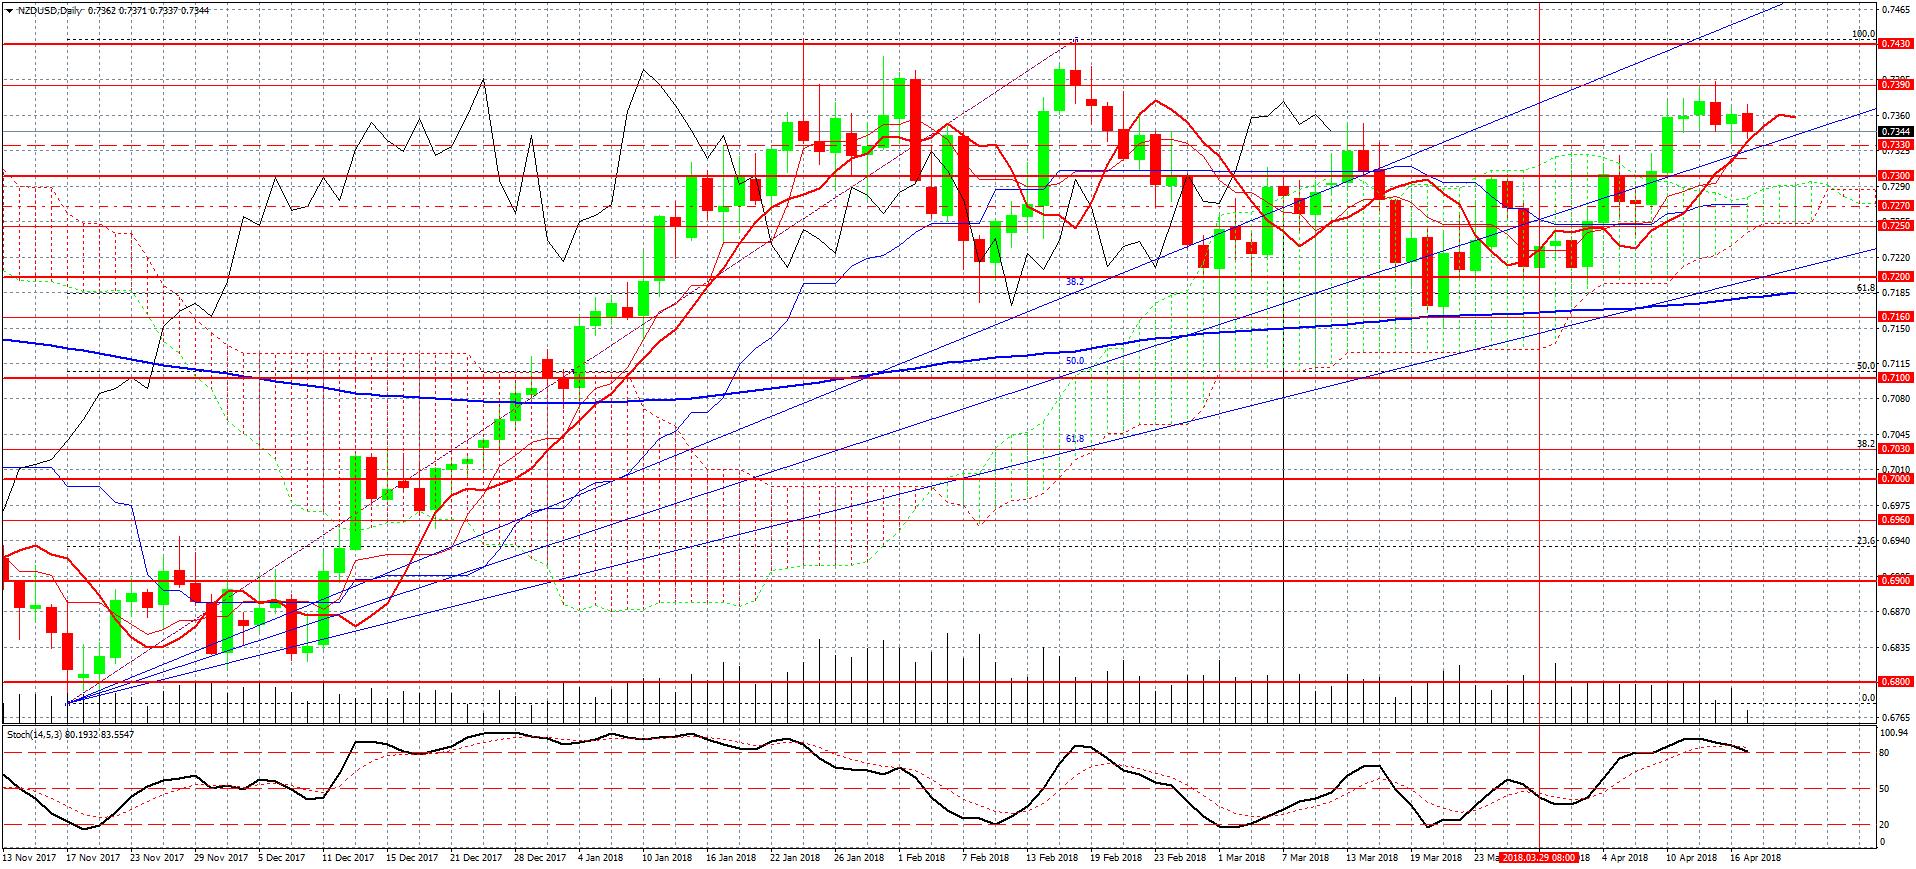The image size is (1916, 869).
Task: Click the 0.6800 red price label
Action: click(1896, 682)
